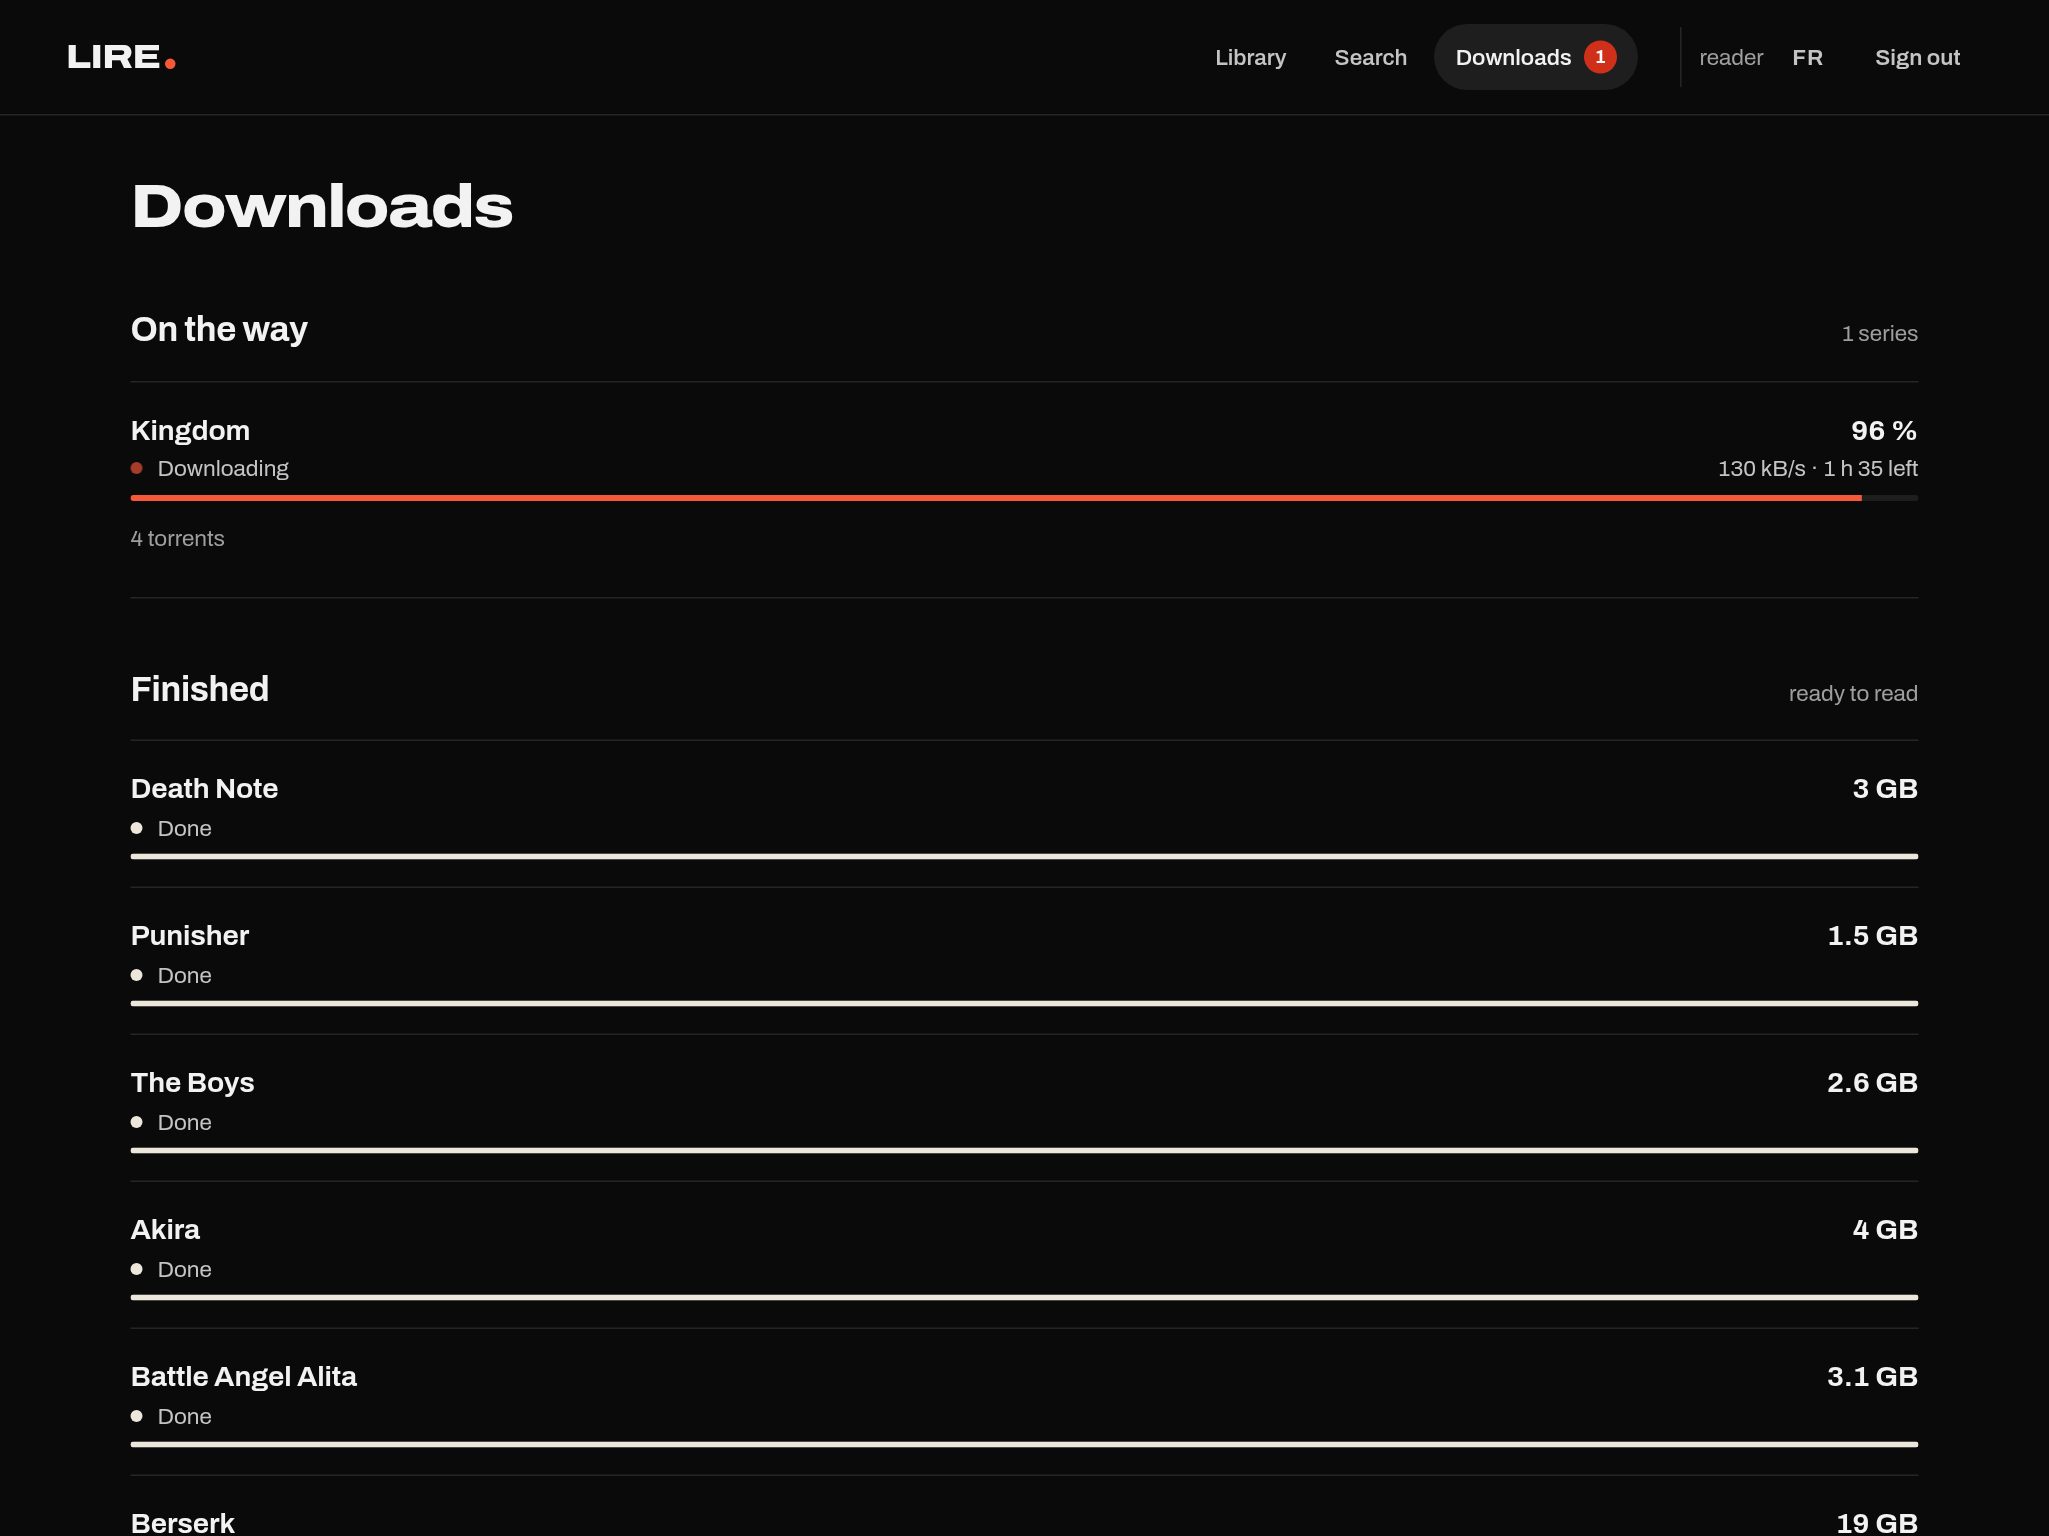Viewport: 2049px width, 1536px height.
Task: Click the Downloads page title
Action: [x=322, y=206]
